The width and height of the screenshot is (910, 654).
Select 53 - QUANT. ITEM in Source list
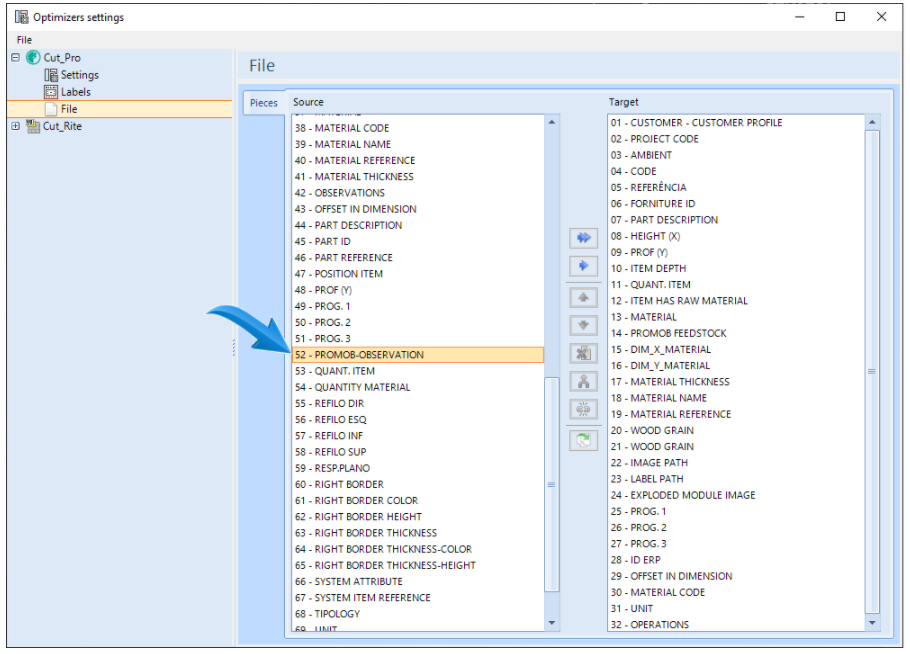click(418, 371)
